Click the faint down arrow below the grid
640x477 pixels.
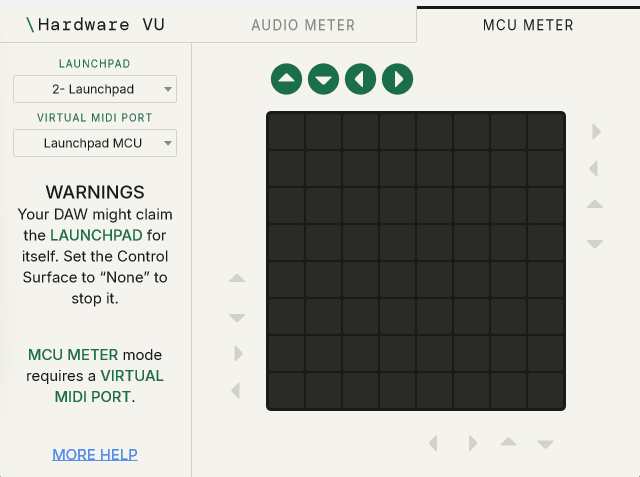[x=545, y=444]
